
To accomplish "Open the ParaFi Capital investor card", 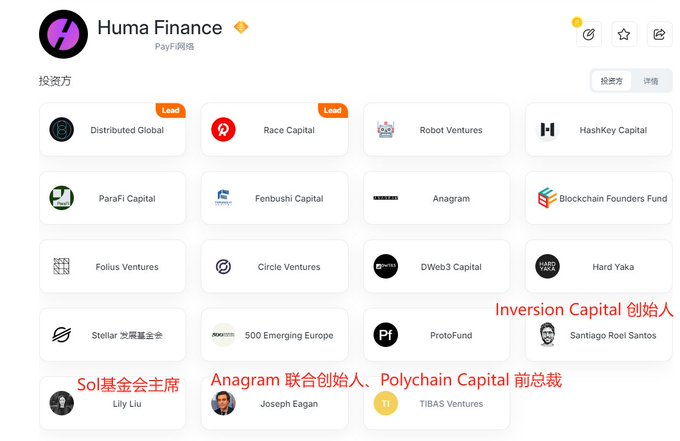I will click(113, 198).
